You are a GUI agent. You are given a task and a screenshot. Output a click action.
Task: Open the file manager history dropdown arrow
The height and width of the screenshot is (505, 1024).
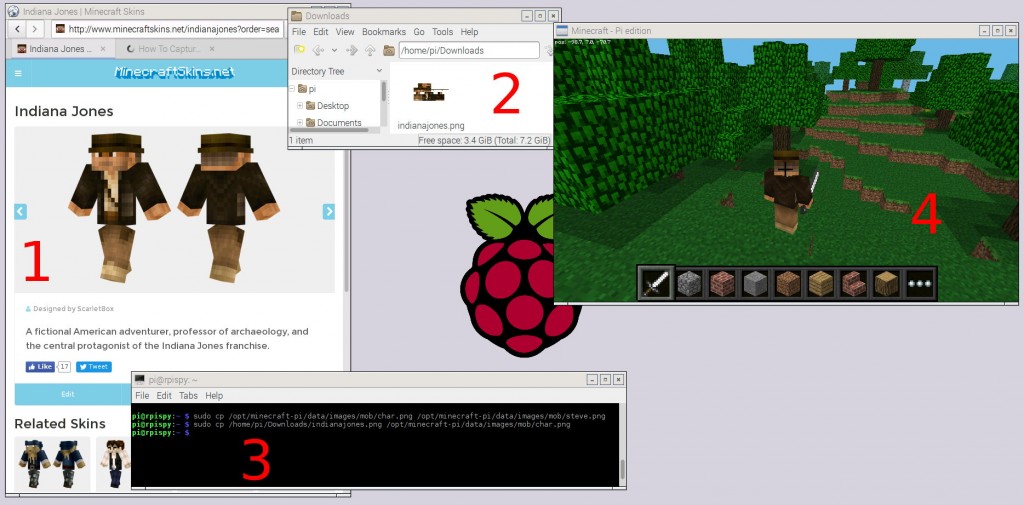pyautogui.click(x=334, y=50)
